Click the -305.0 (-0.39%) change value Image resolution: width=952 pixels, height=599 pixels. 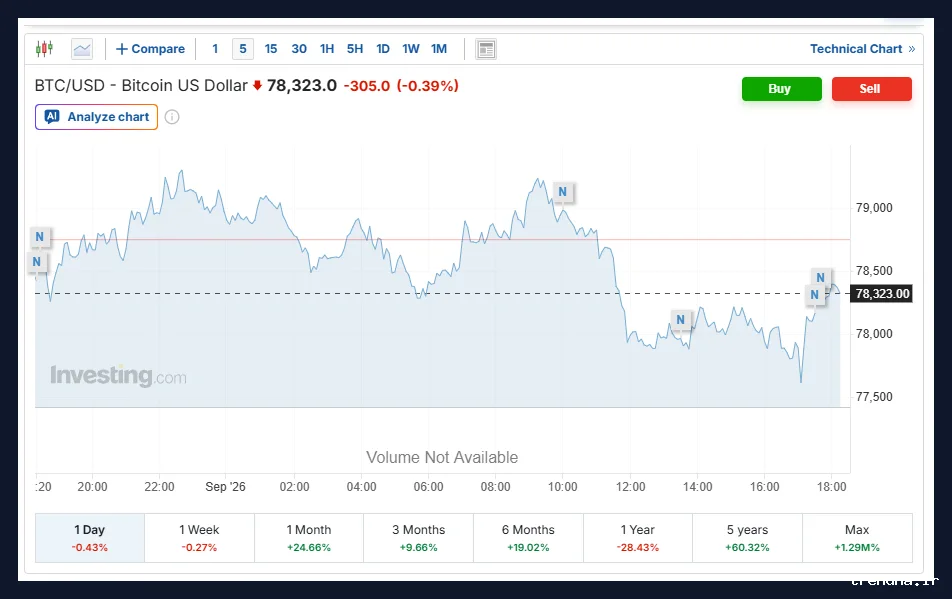(401, 86)
